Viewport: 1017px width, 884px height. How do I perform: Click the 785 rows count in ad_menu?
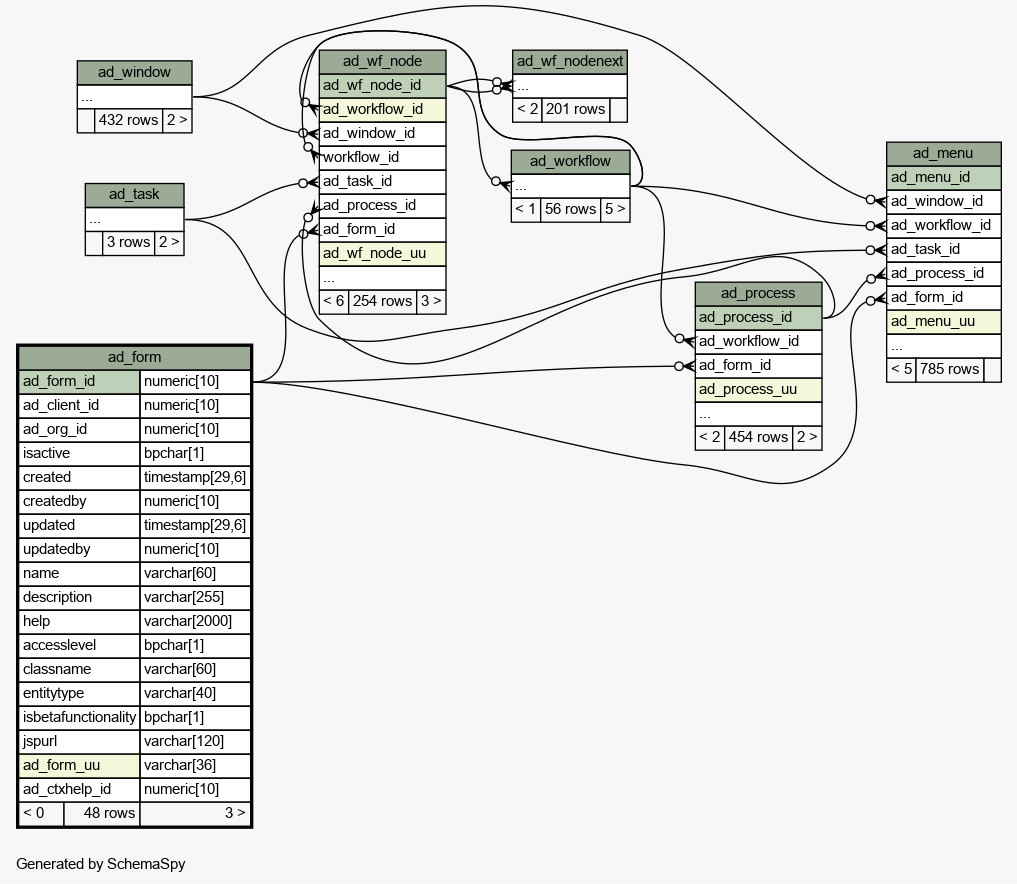click(950, 370)
